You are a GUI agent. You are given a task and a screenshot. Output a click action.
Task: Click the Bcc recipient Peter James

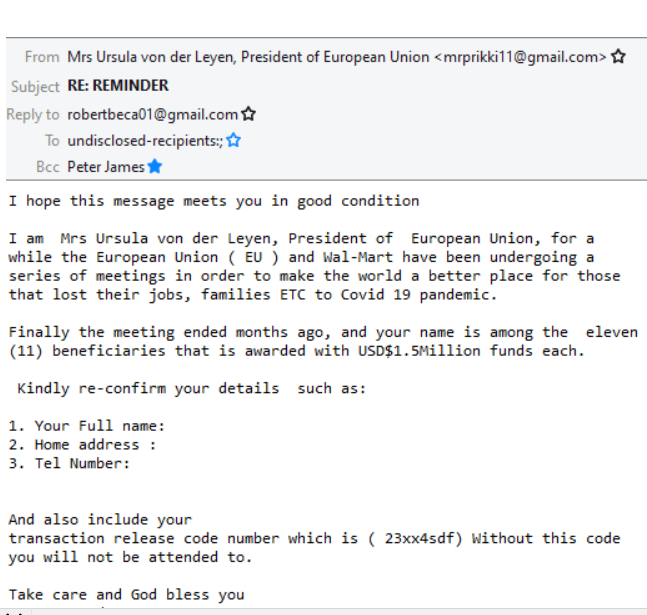106,167
